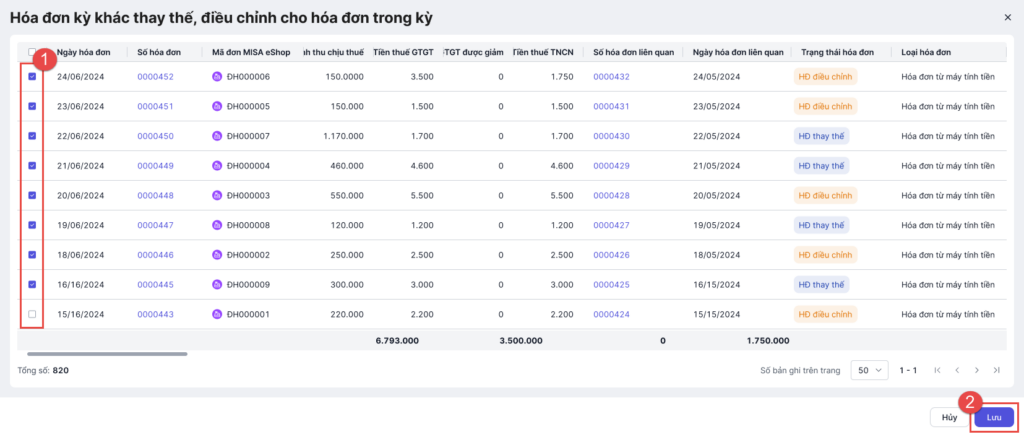Jump to first page arrow
Image resolution: width=1024 pixels, height=437 pixels.
click(x=937, y=370)
